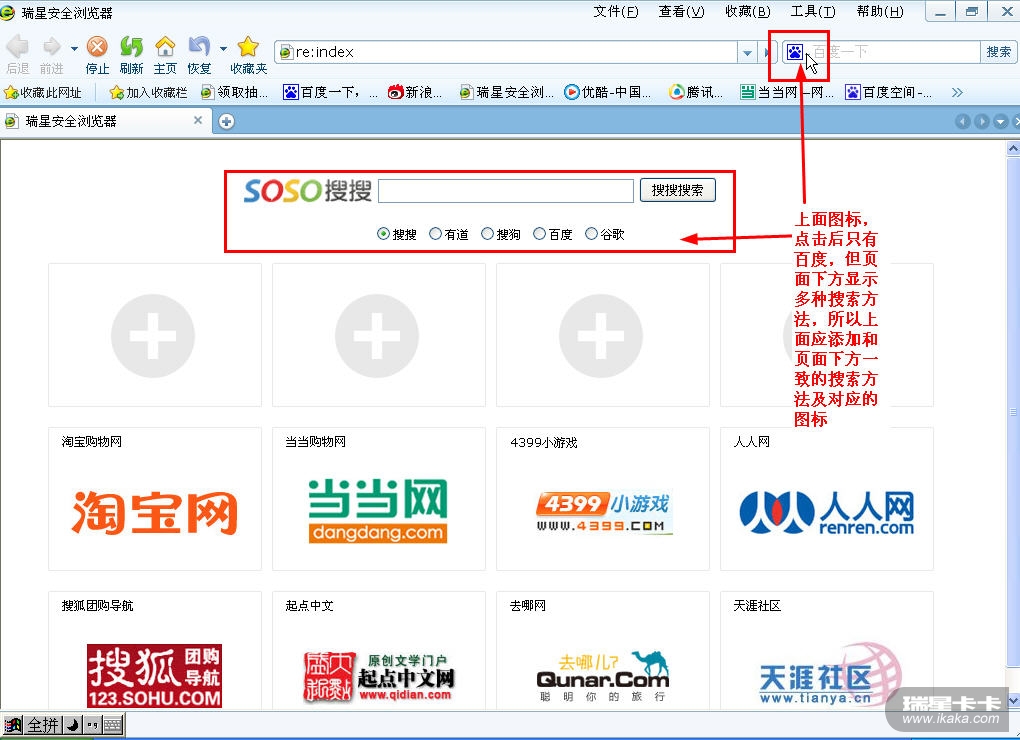
Task: Toggle the IME half/full moon icon
Action: [72, 724]
